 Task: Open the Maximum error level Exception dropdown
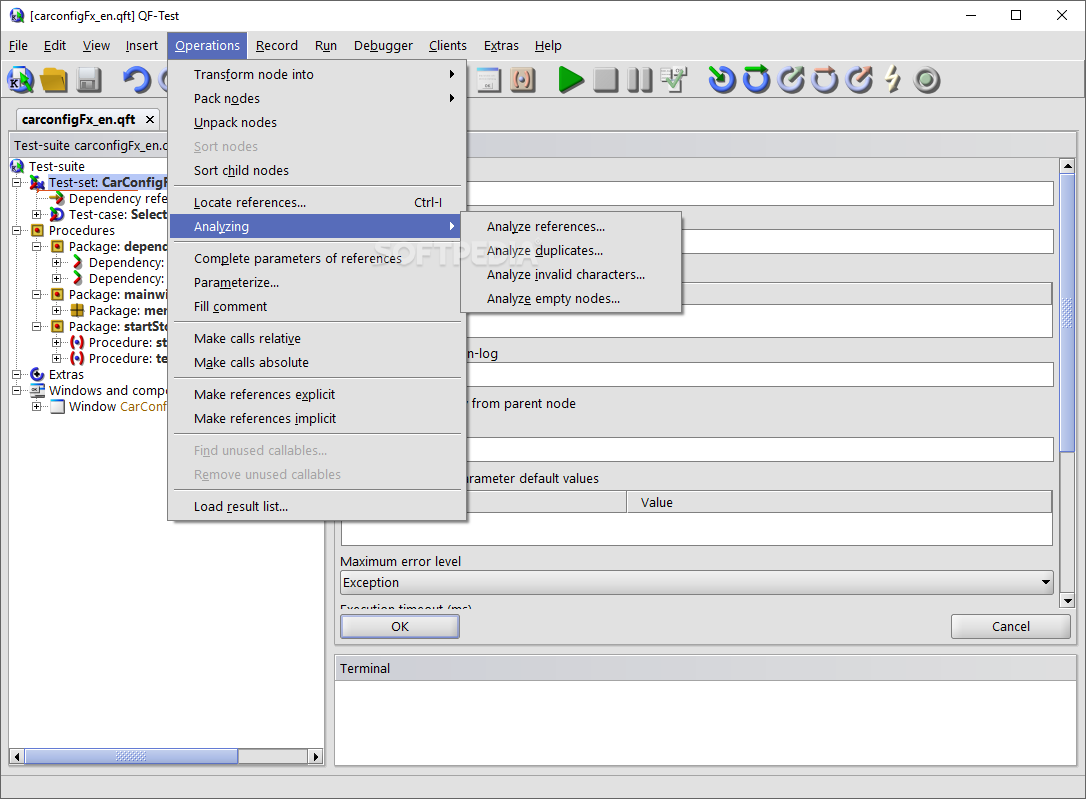[x=697, y=582]
